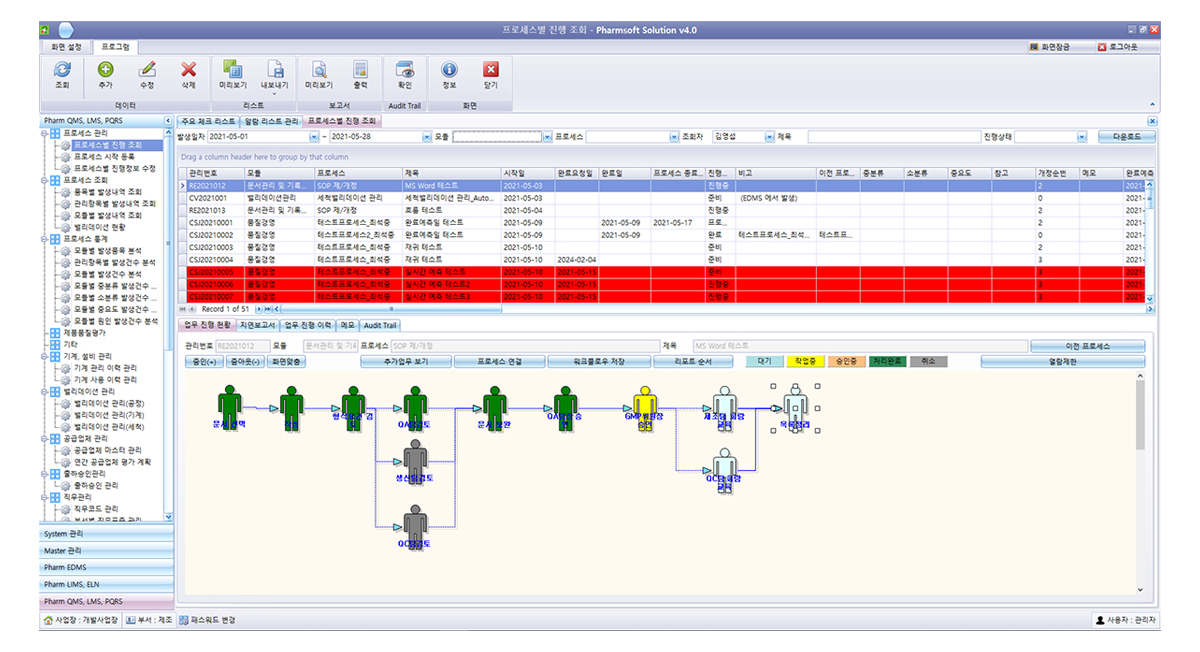Switch to the 화면 설정 ribbon tab
Viewport: 1200px width, 652px height.
[x=66, y=46]
